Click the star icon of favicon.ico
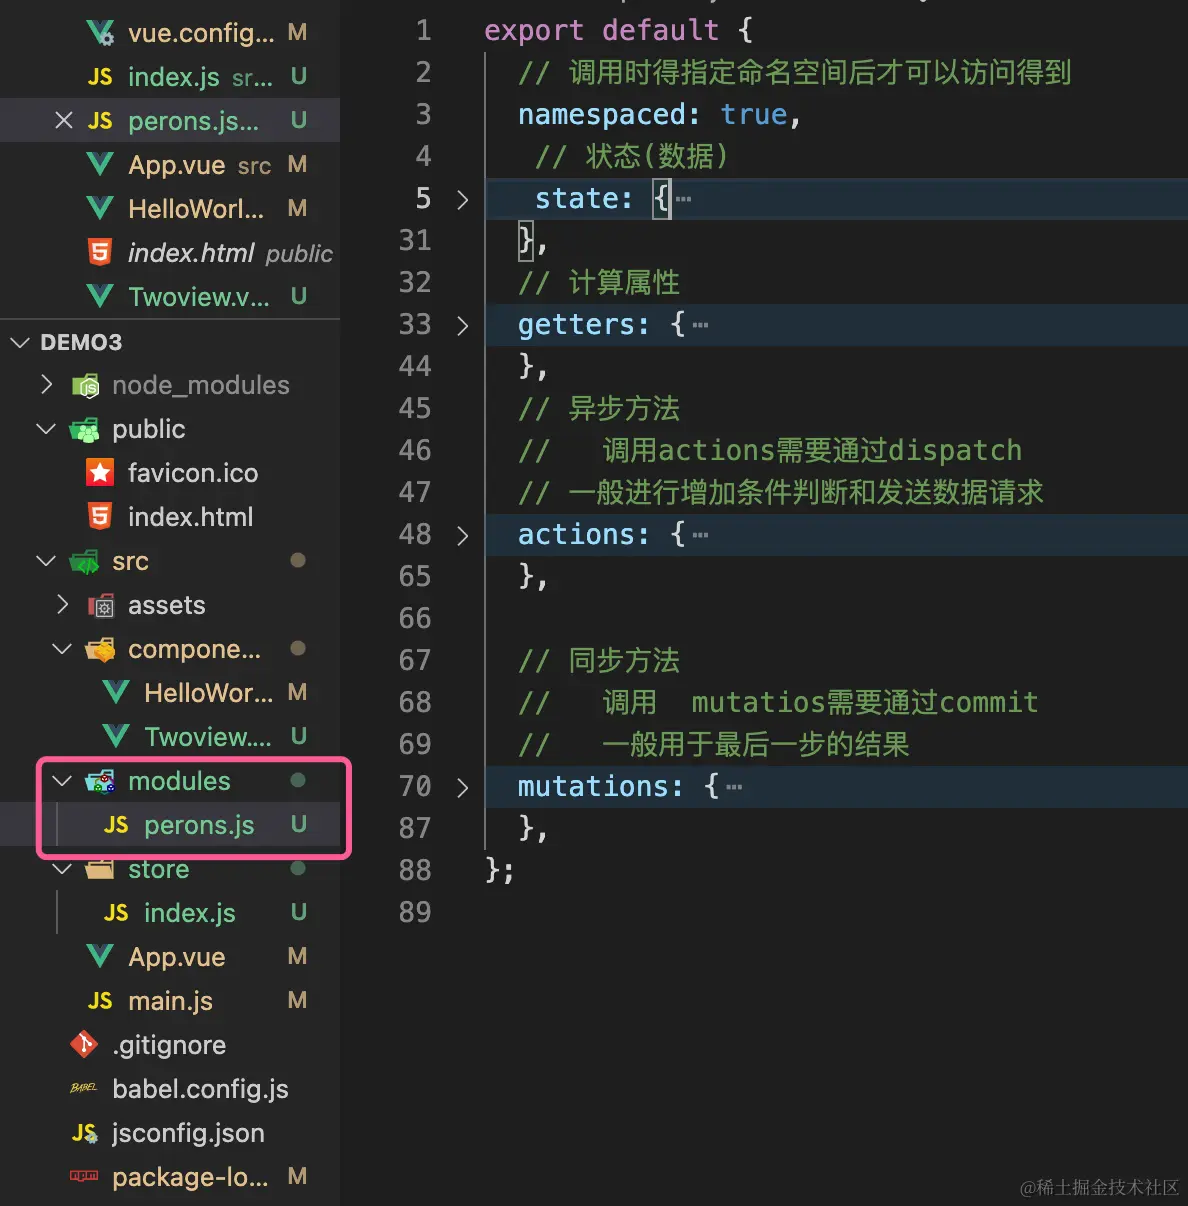 (100, 473)
